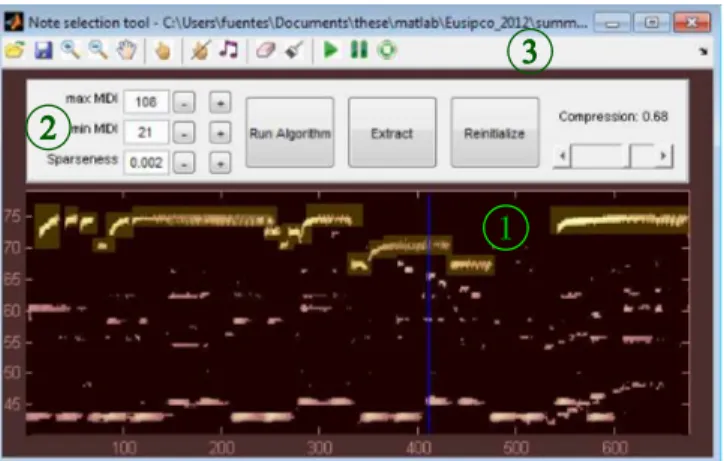Select the eraser tool
Viewport: 724px width, 461px height.
tap(266, 50)
